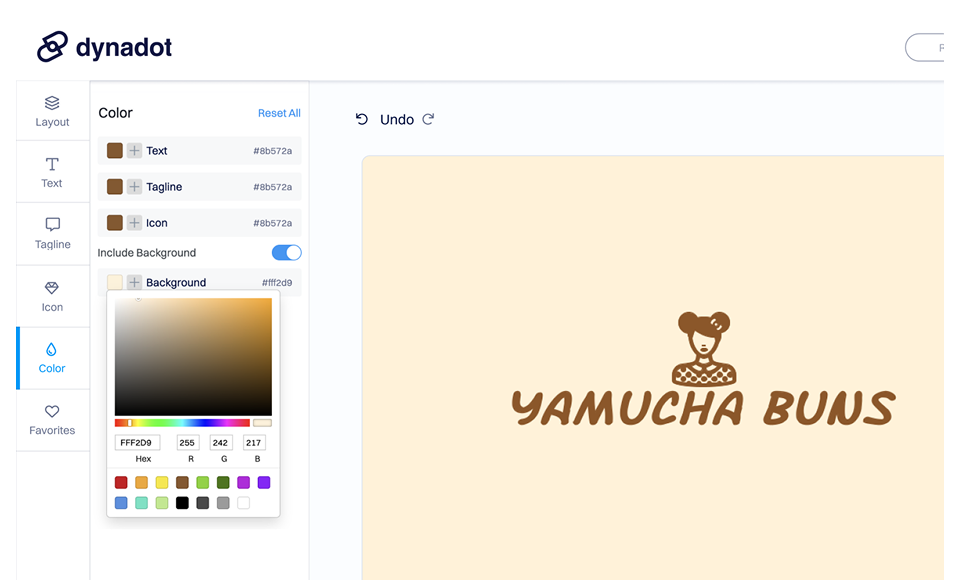Add a color to Text using its plus button

click(x=133, y=150)
